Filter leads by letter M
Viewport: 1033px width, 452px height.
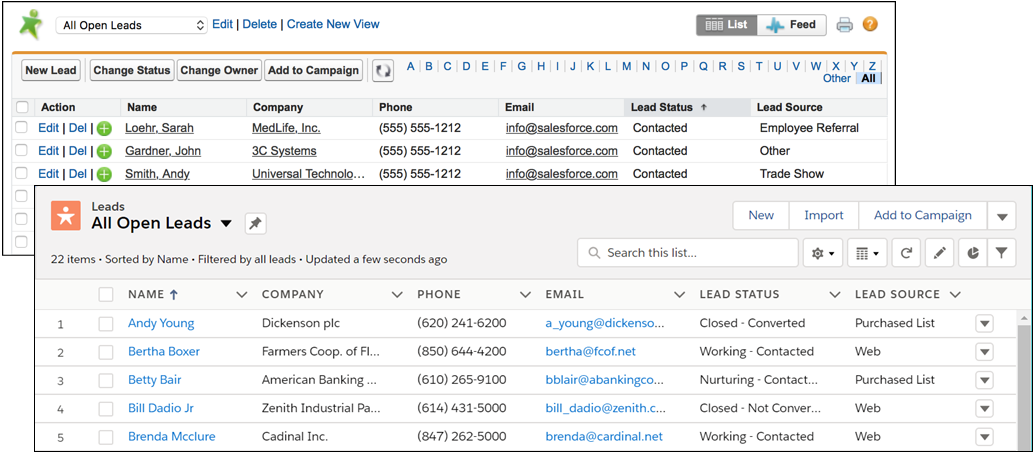626,67
